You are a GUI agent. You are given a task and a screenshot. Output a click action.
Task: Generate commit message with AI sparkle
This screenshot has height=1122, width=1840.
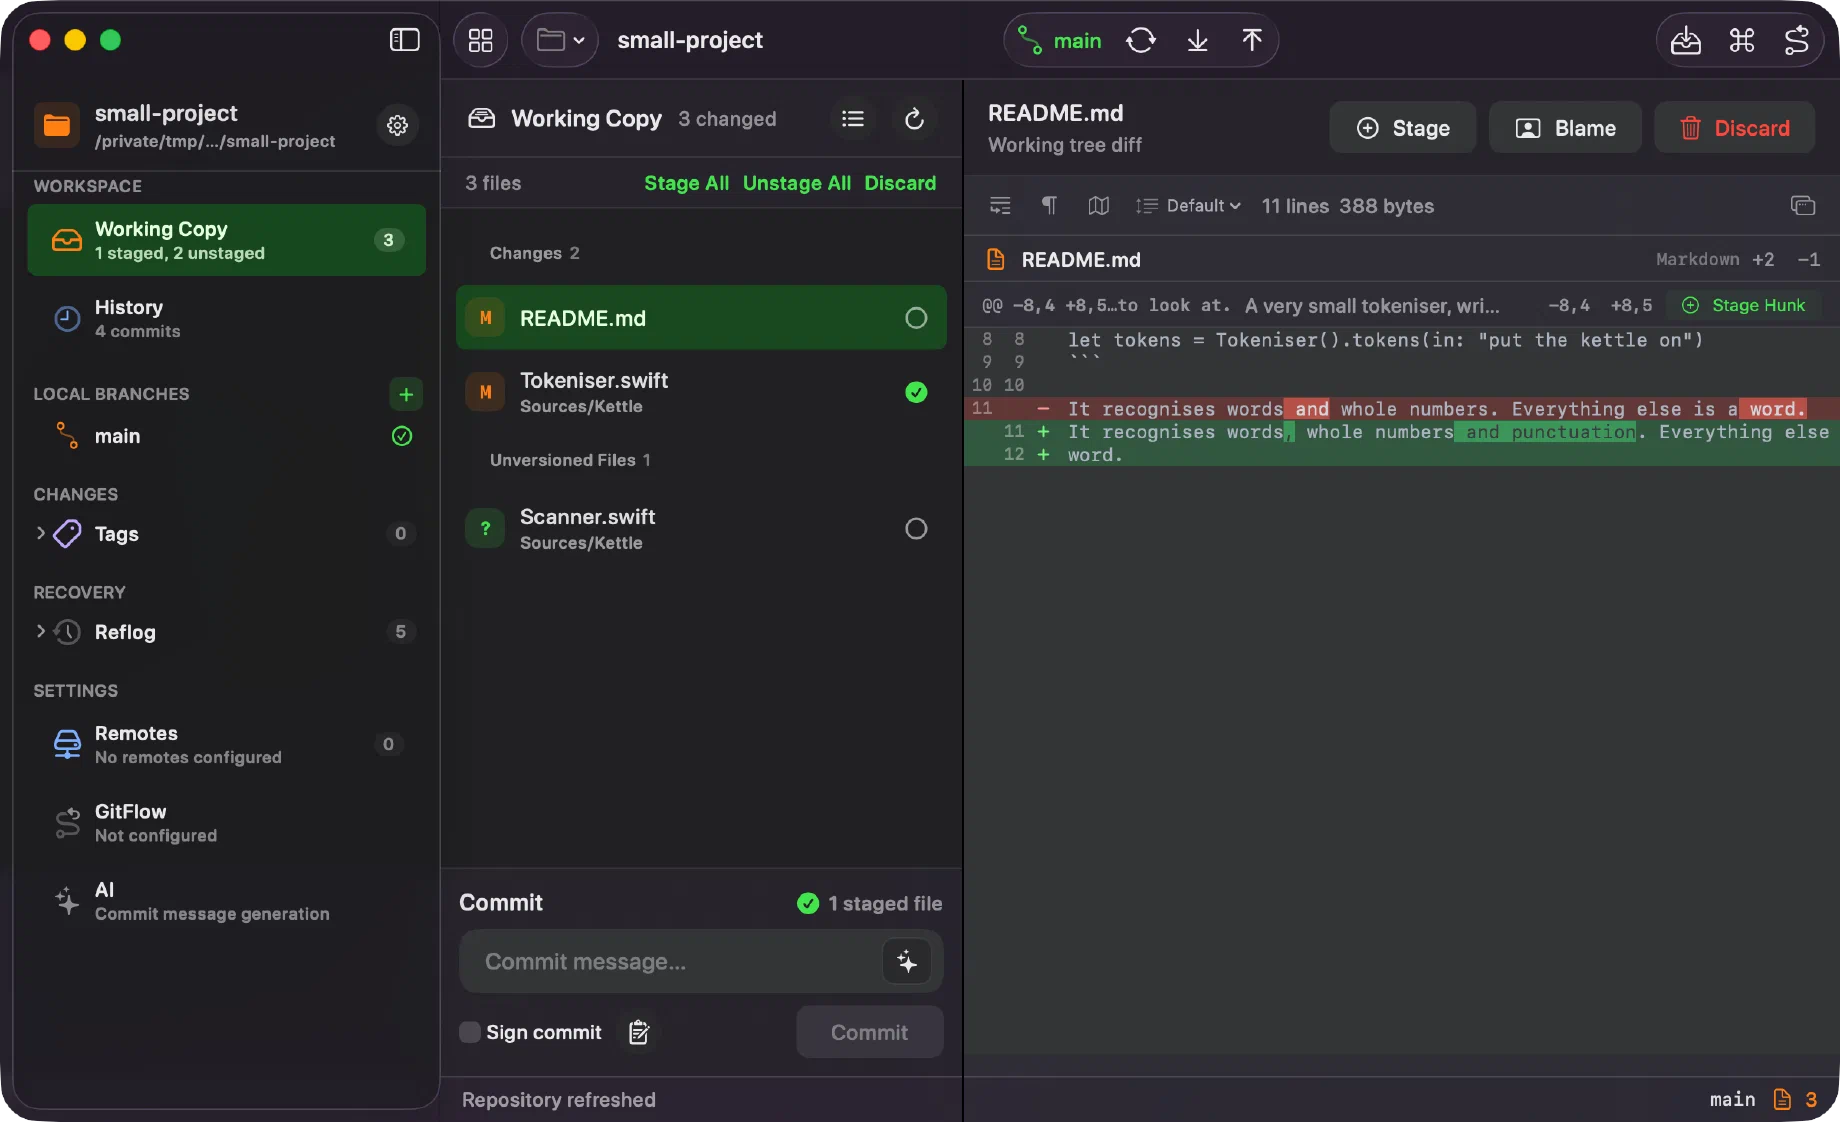pos(907,962)
